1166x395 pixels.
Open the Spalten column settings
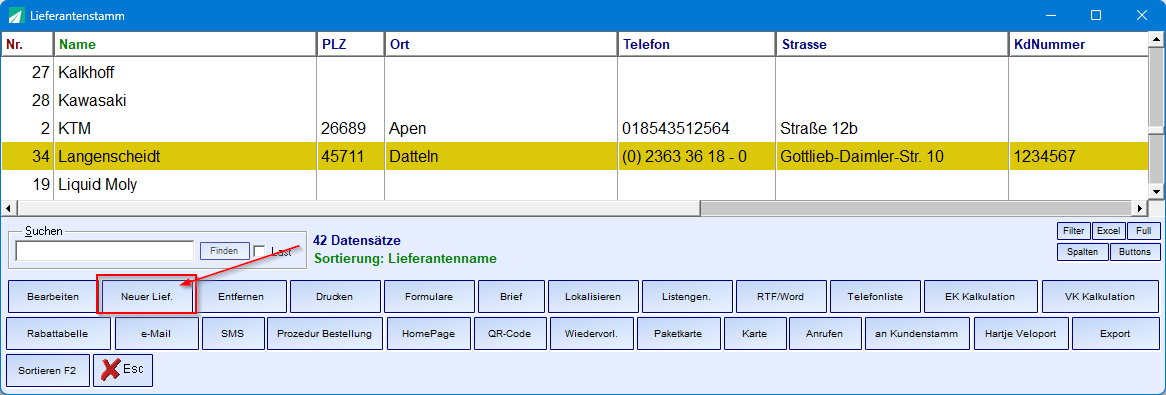tap(1082, 251)
